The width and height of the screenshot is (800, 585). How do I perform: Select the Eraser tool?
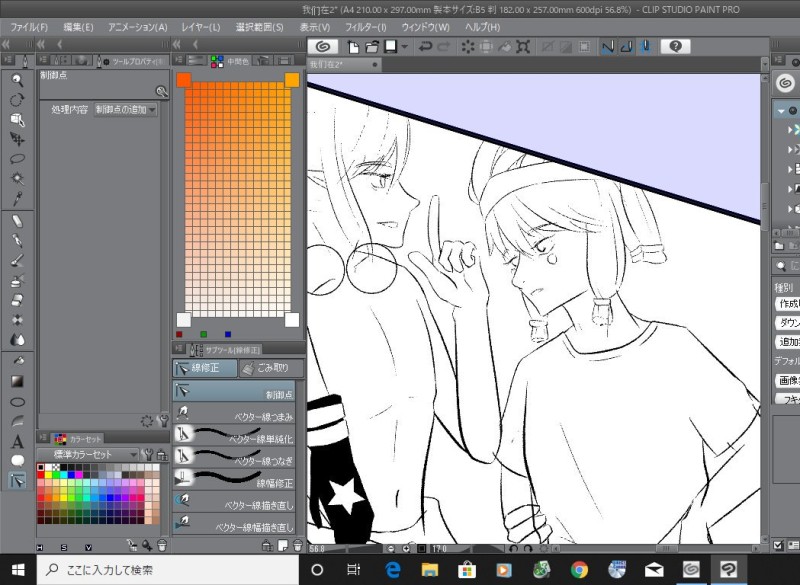[x=17, y=300]
